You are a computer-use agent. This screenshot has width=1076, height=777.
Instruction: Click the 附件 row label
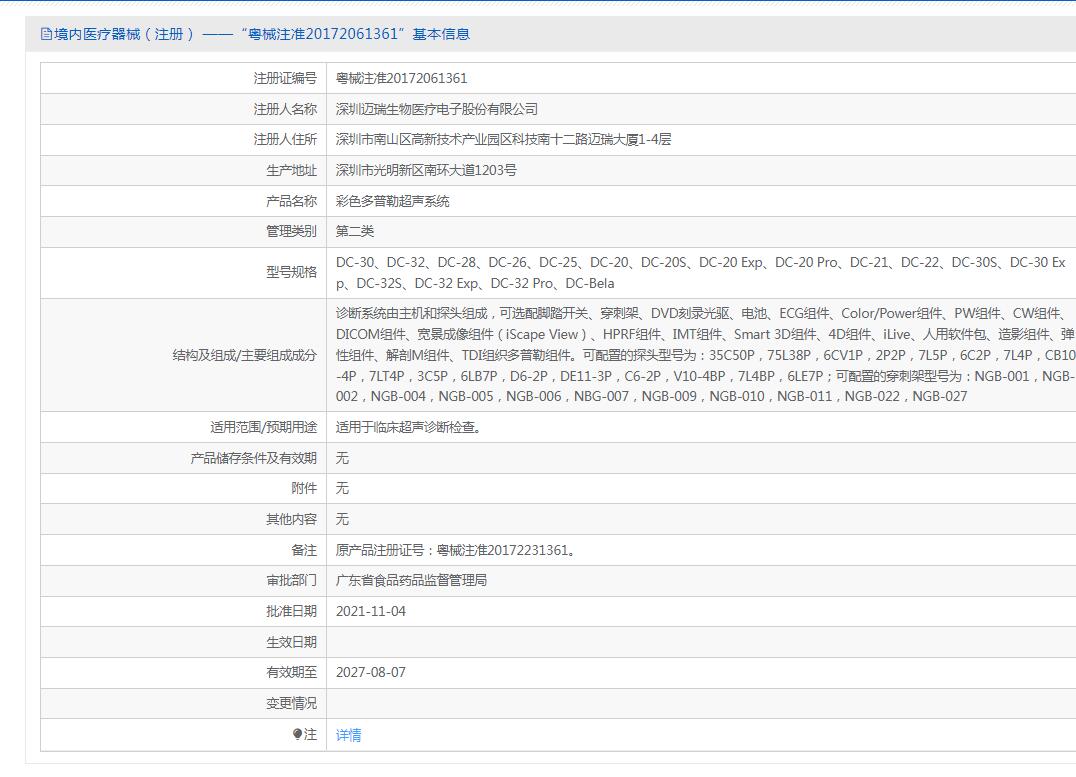click(x=304, y=488)
